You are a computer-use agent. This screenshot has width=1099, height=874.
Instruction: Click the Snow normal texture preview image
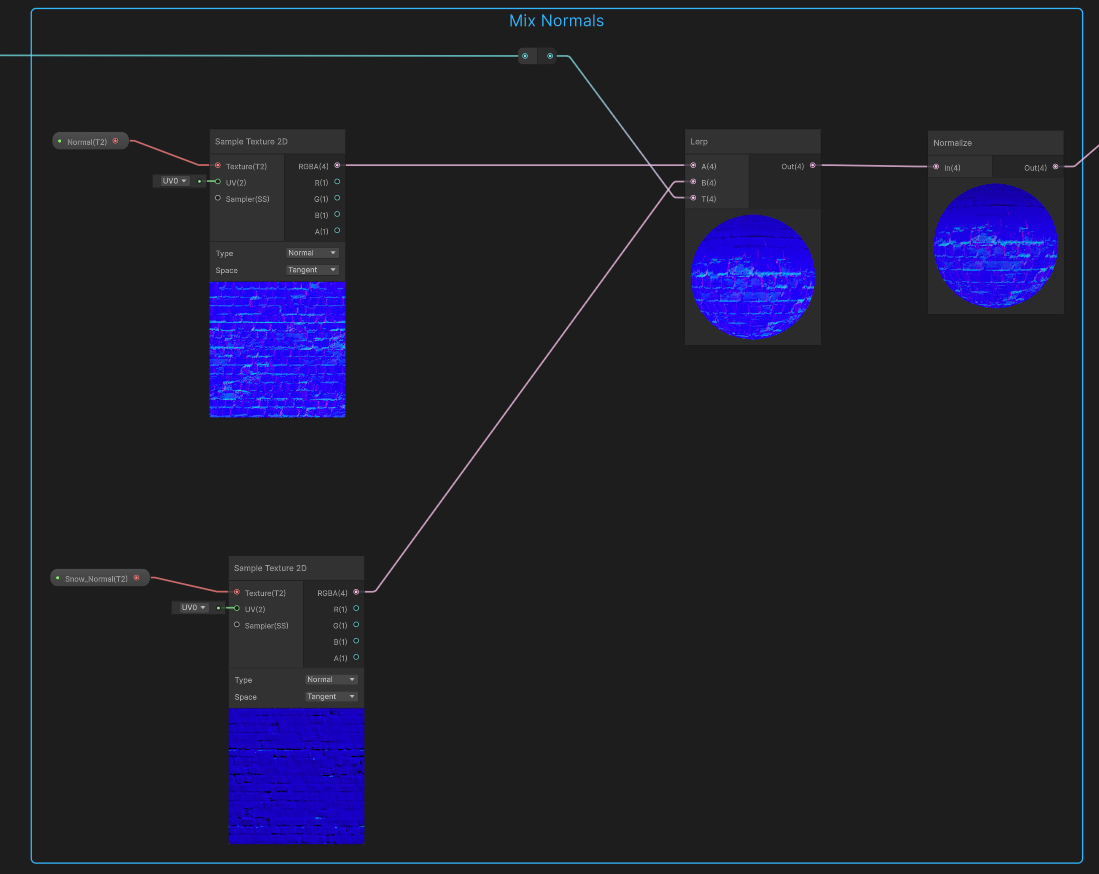296,776
